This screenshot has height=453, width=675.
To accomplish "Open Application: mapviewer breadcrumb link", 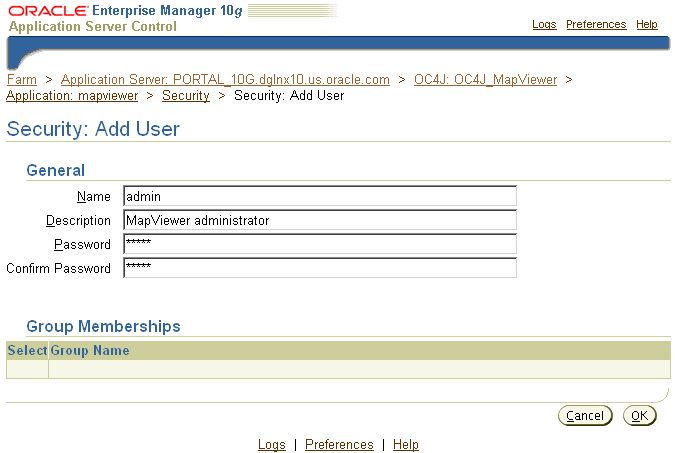I will [x=72, y=96].
